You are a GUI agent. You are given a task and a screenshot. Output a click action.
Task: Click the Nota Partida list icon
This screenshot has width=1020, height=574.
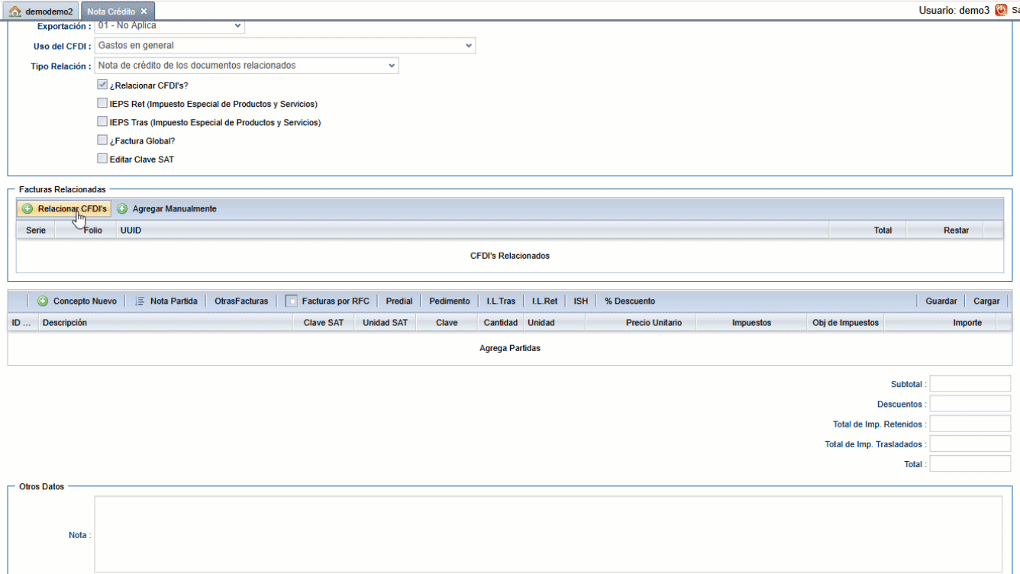pyautogui.click(x=140, y=301)
